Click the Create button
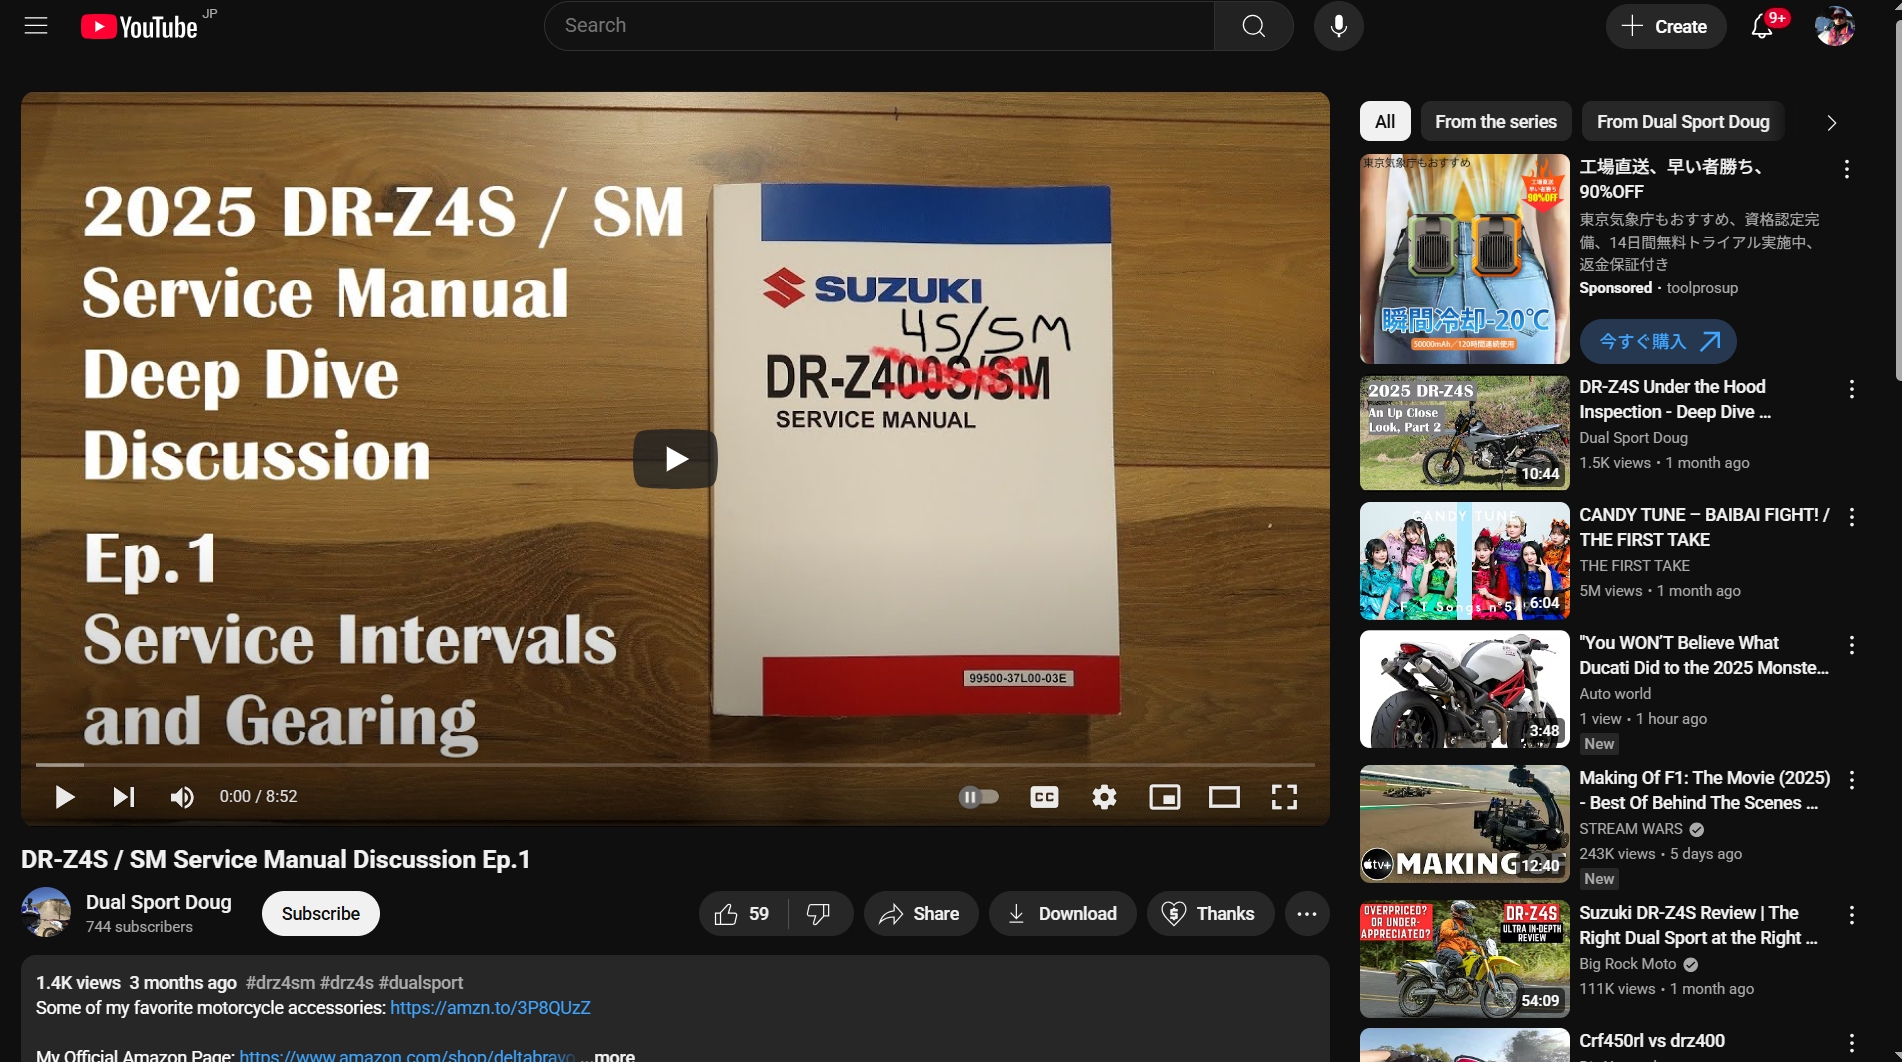Viewport: 1902px width, 1062px height. (x=1665, y=26)
